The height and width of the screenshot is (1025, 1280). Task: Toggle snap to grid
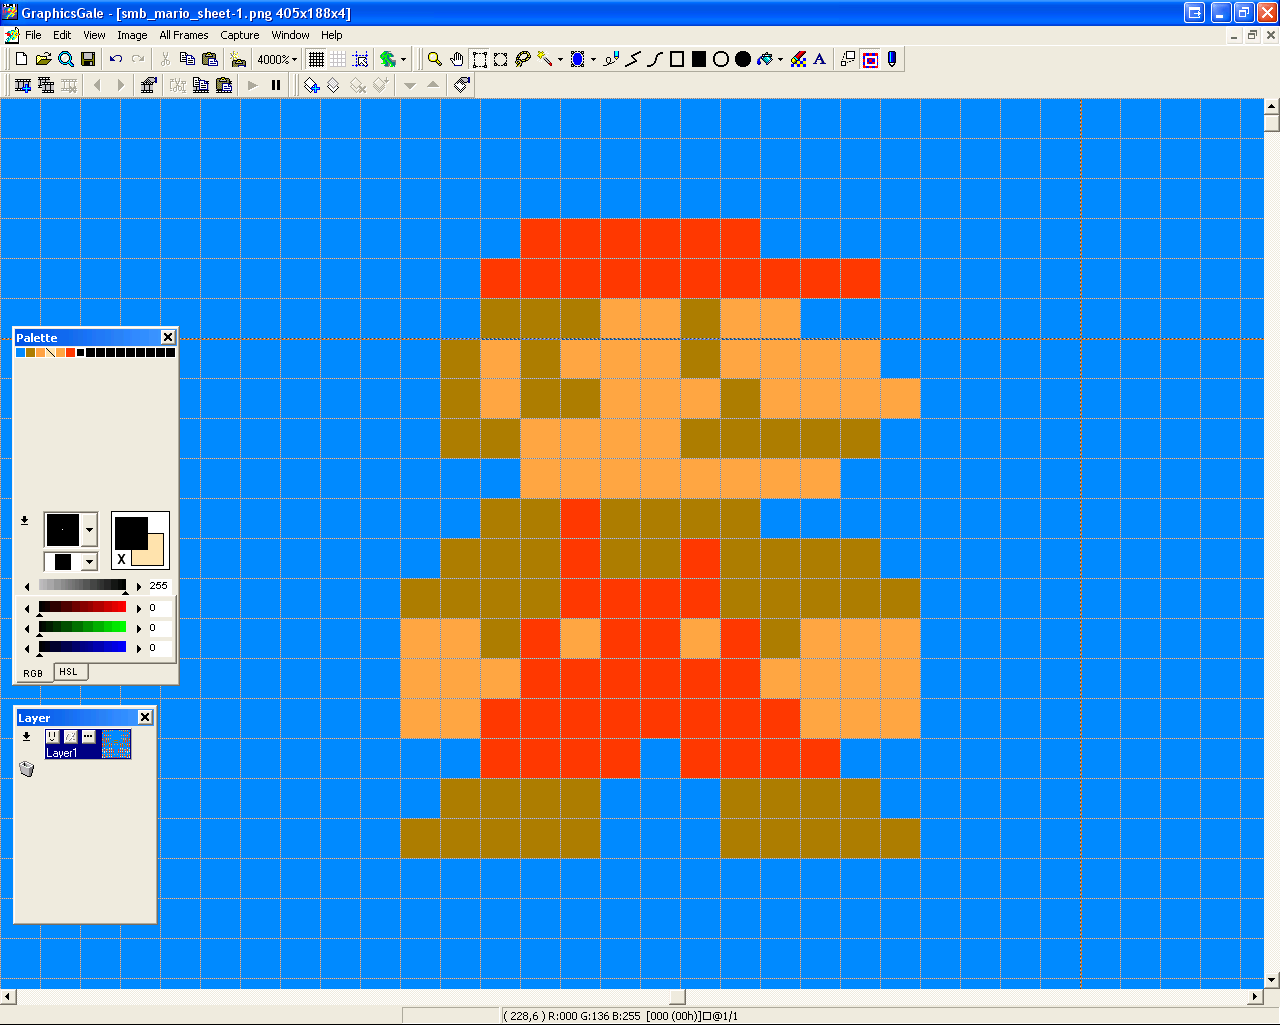(x=361, y=60)
